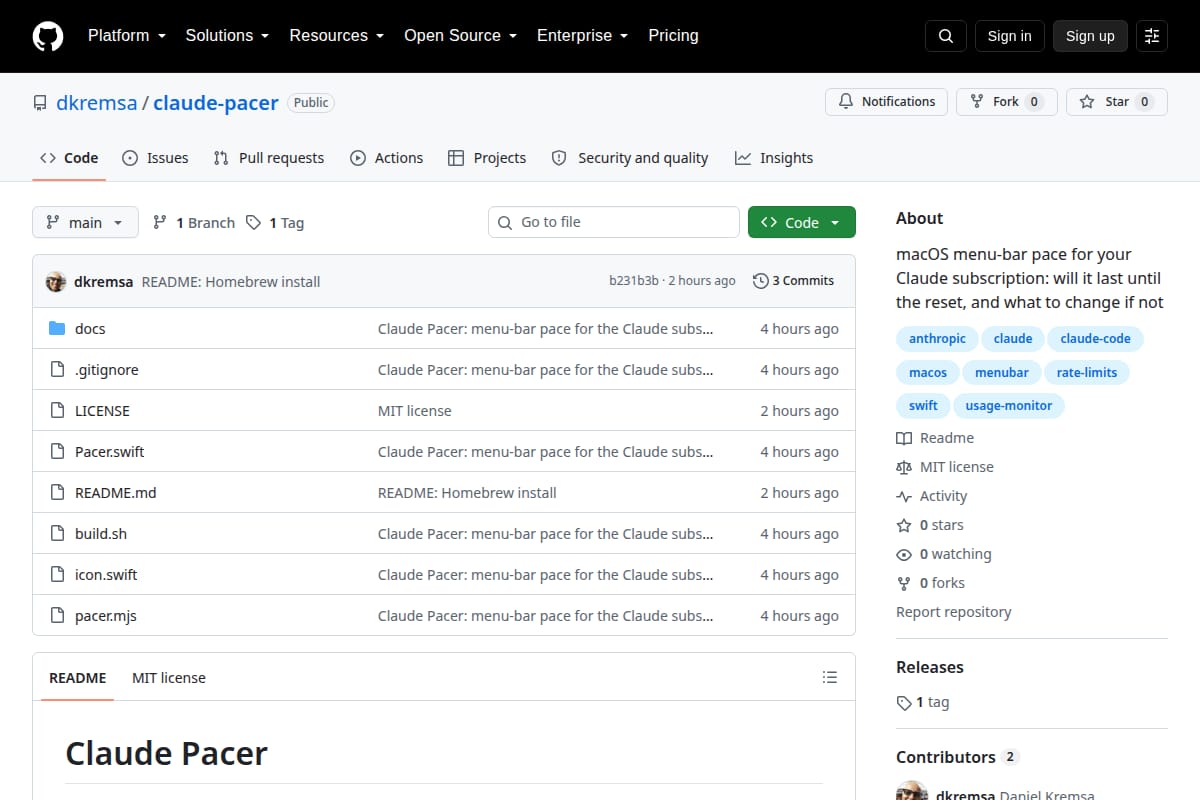Click the pulse icon beside Activity
The image size is (1200, 800).
pos(904,496)
